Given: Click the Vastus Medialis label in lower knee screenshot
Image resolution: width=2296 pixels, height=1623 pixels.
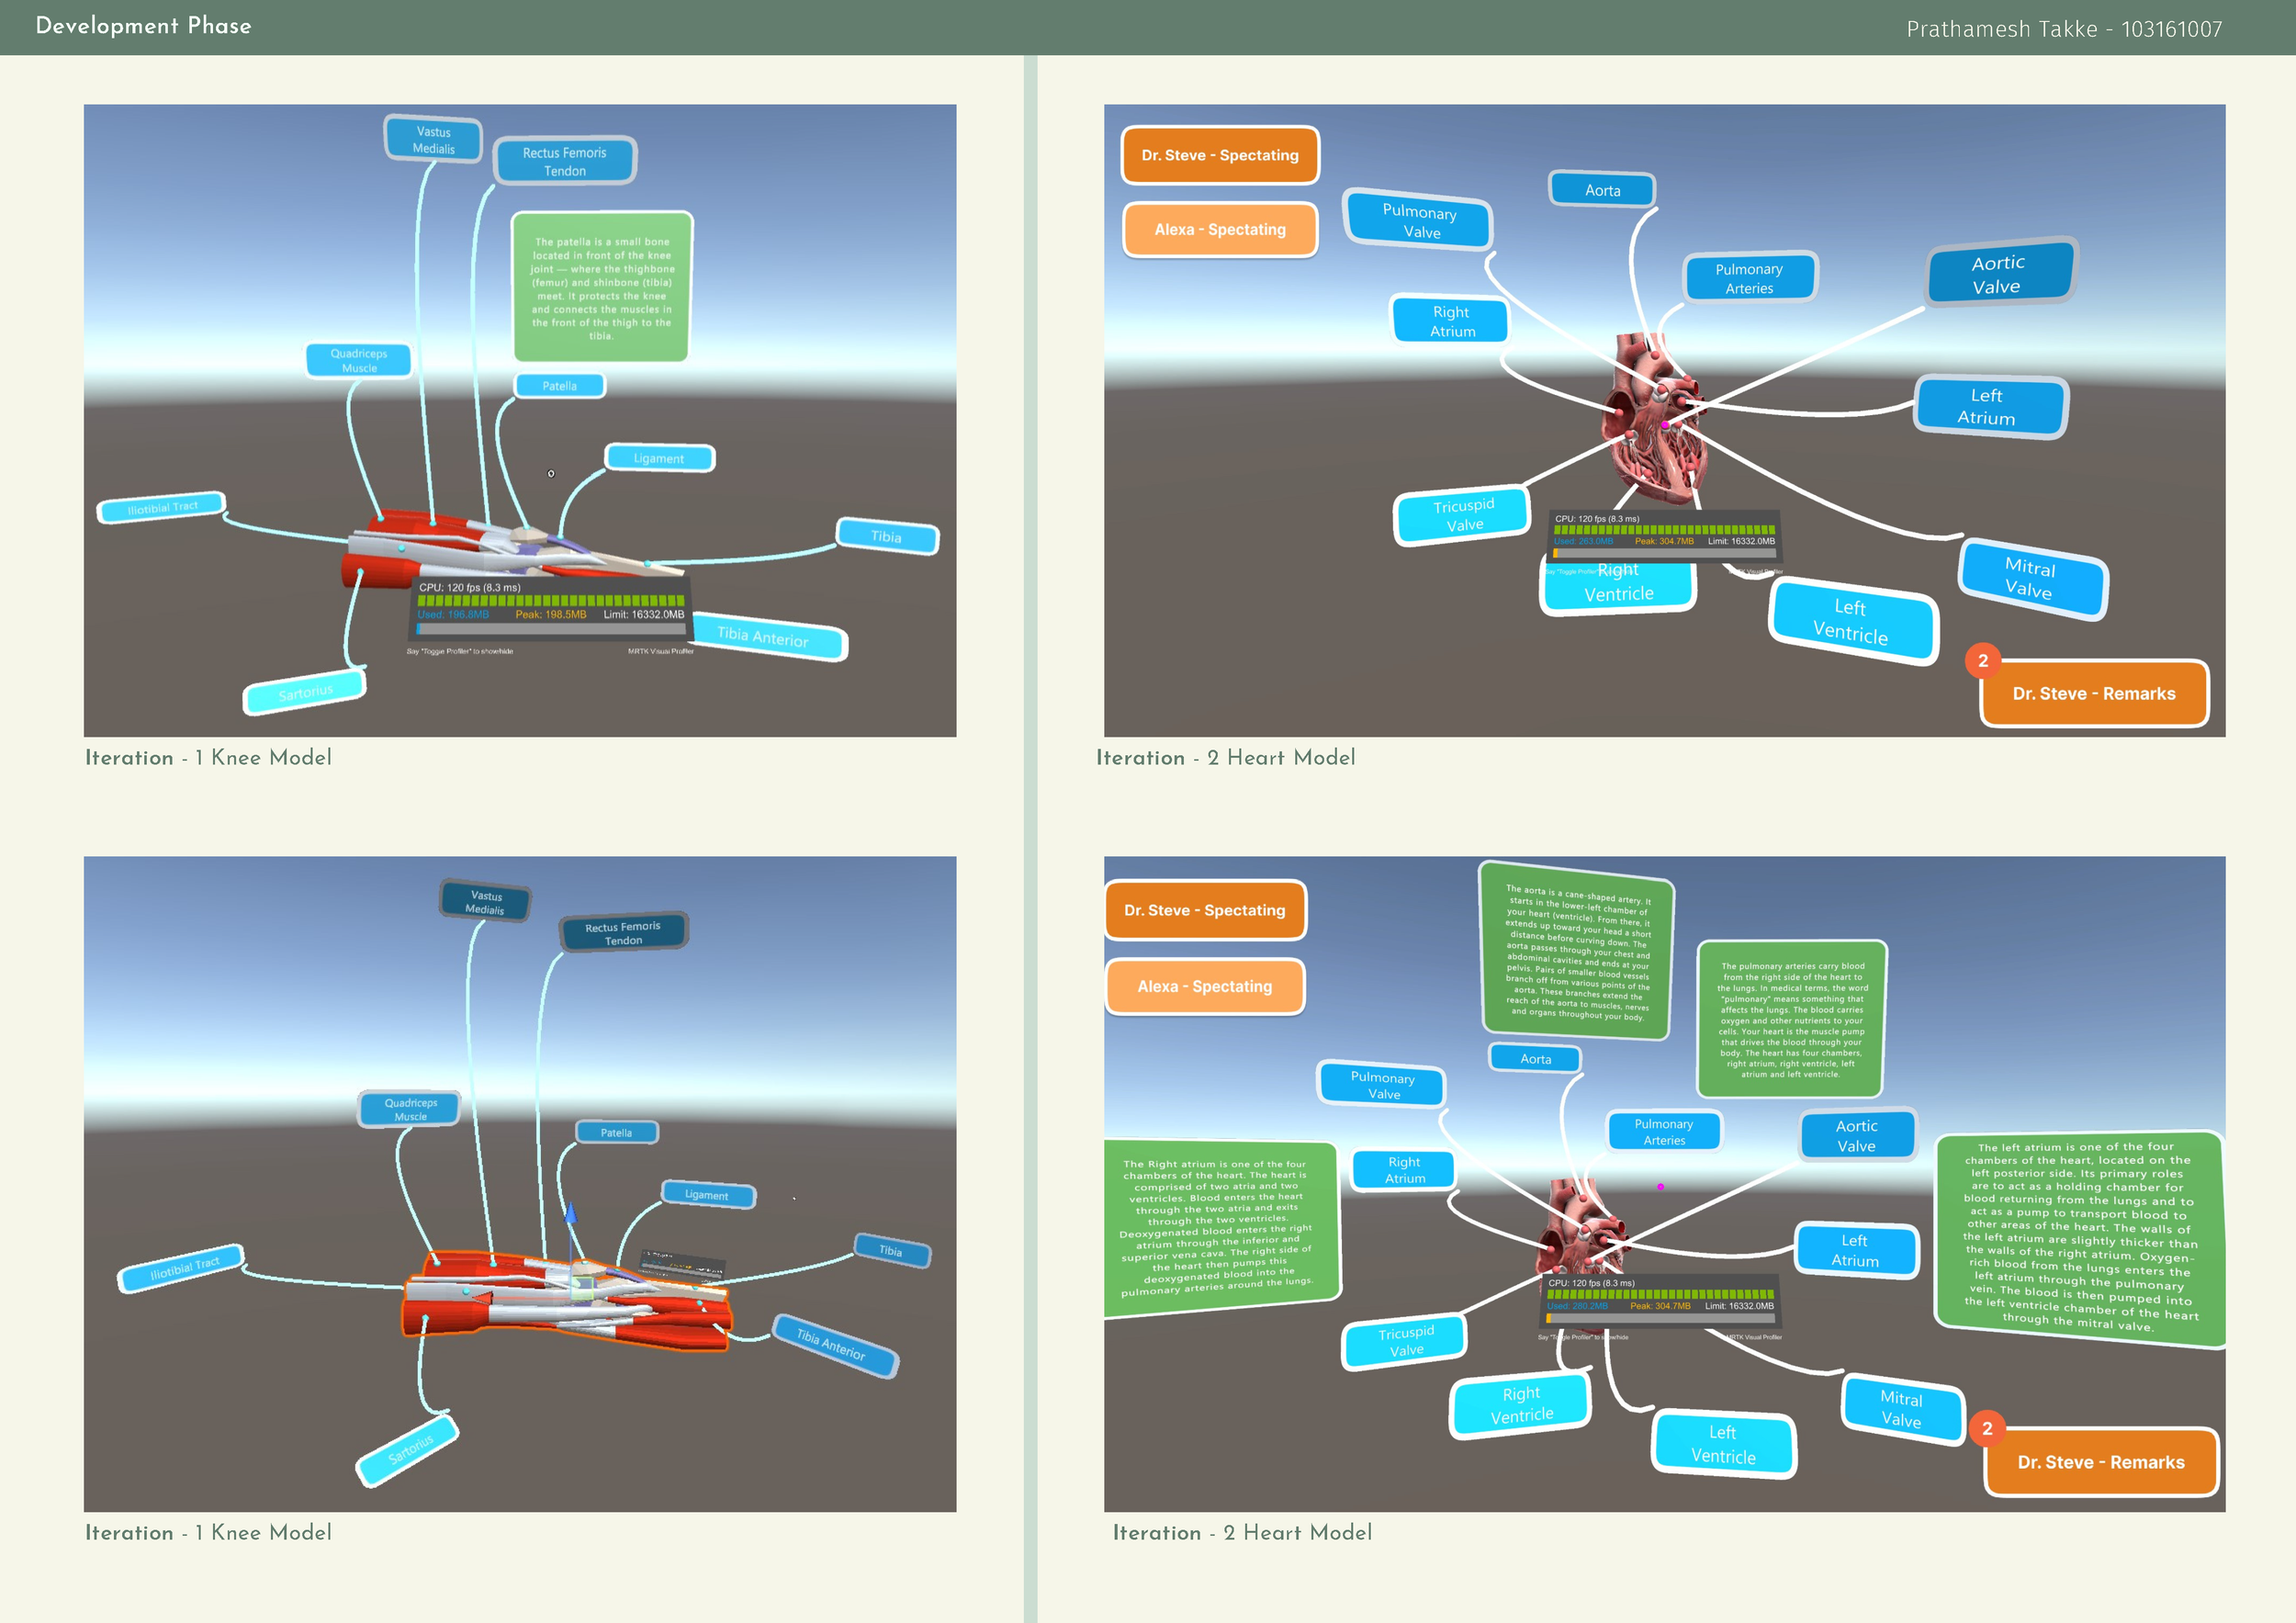Looking at the screenshot, I should pos(485,902).
